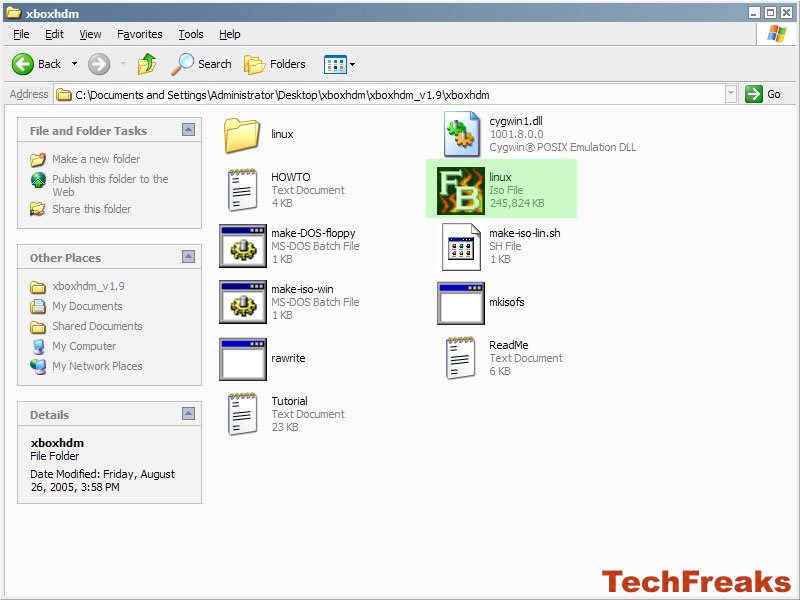Open the View menu
800x600 pixels.
click(90, 34)
